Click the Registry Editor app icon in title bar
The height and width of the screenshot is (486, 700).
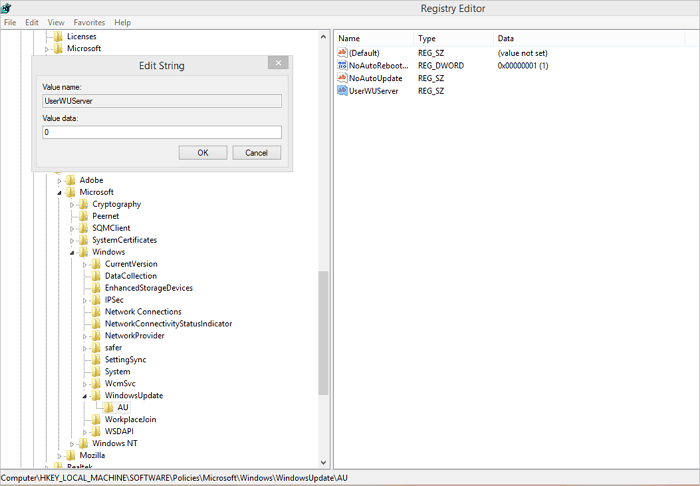[7, 8]
